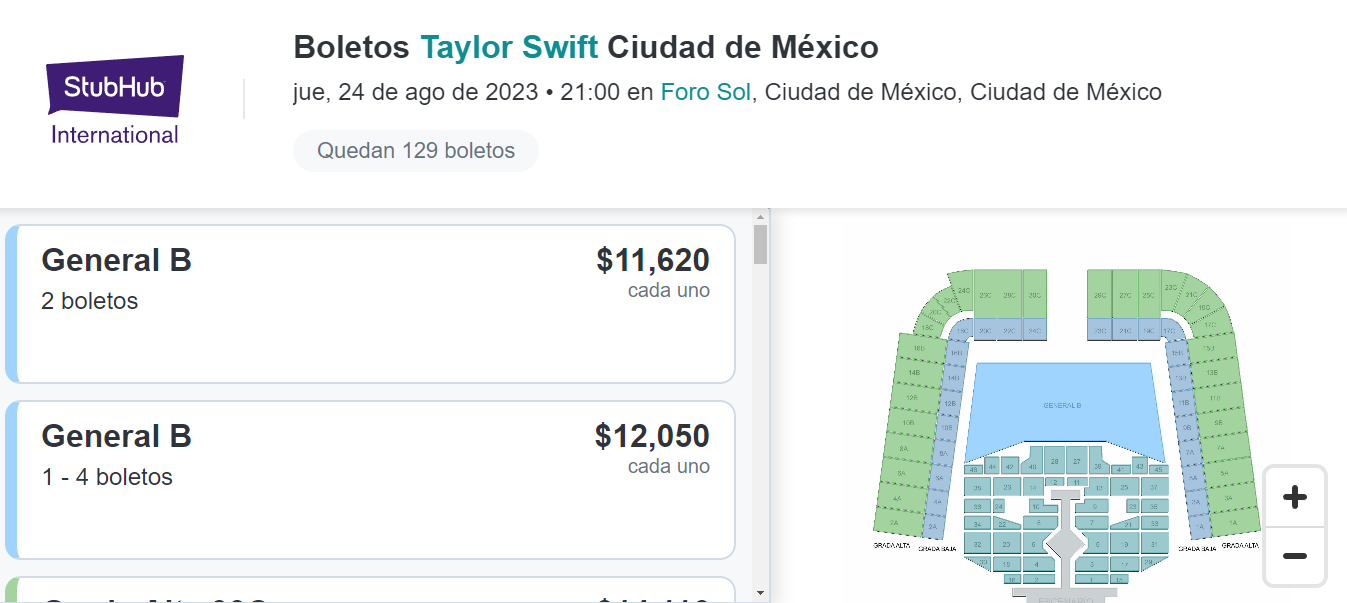The height and width of the screenshot is (603, 1347).
Task: Select right-side upper section 9B
Action: (x=1218, y=422)
